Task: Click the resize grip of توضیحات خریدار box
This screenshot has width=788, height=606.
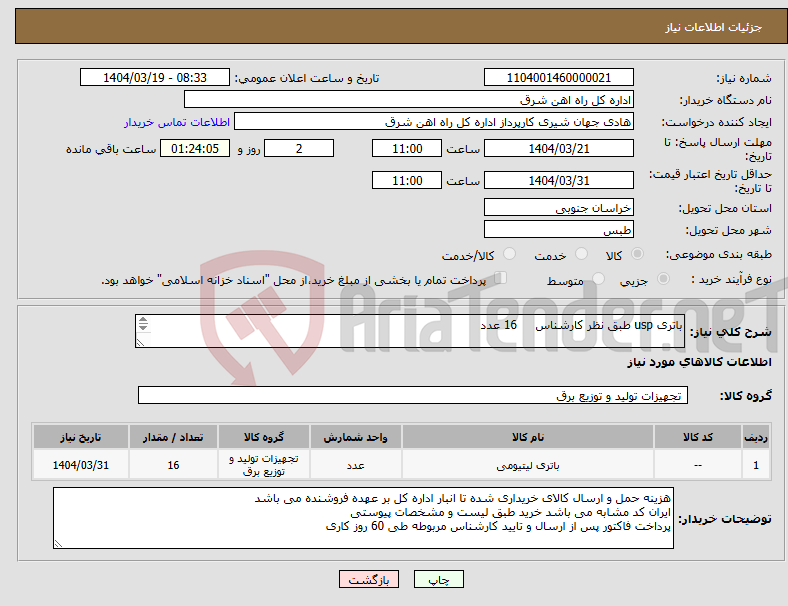Action: [58, 544]
